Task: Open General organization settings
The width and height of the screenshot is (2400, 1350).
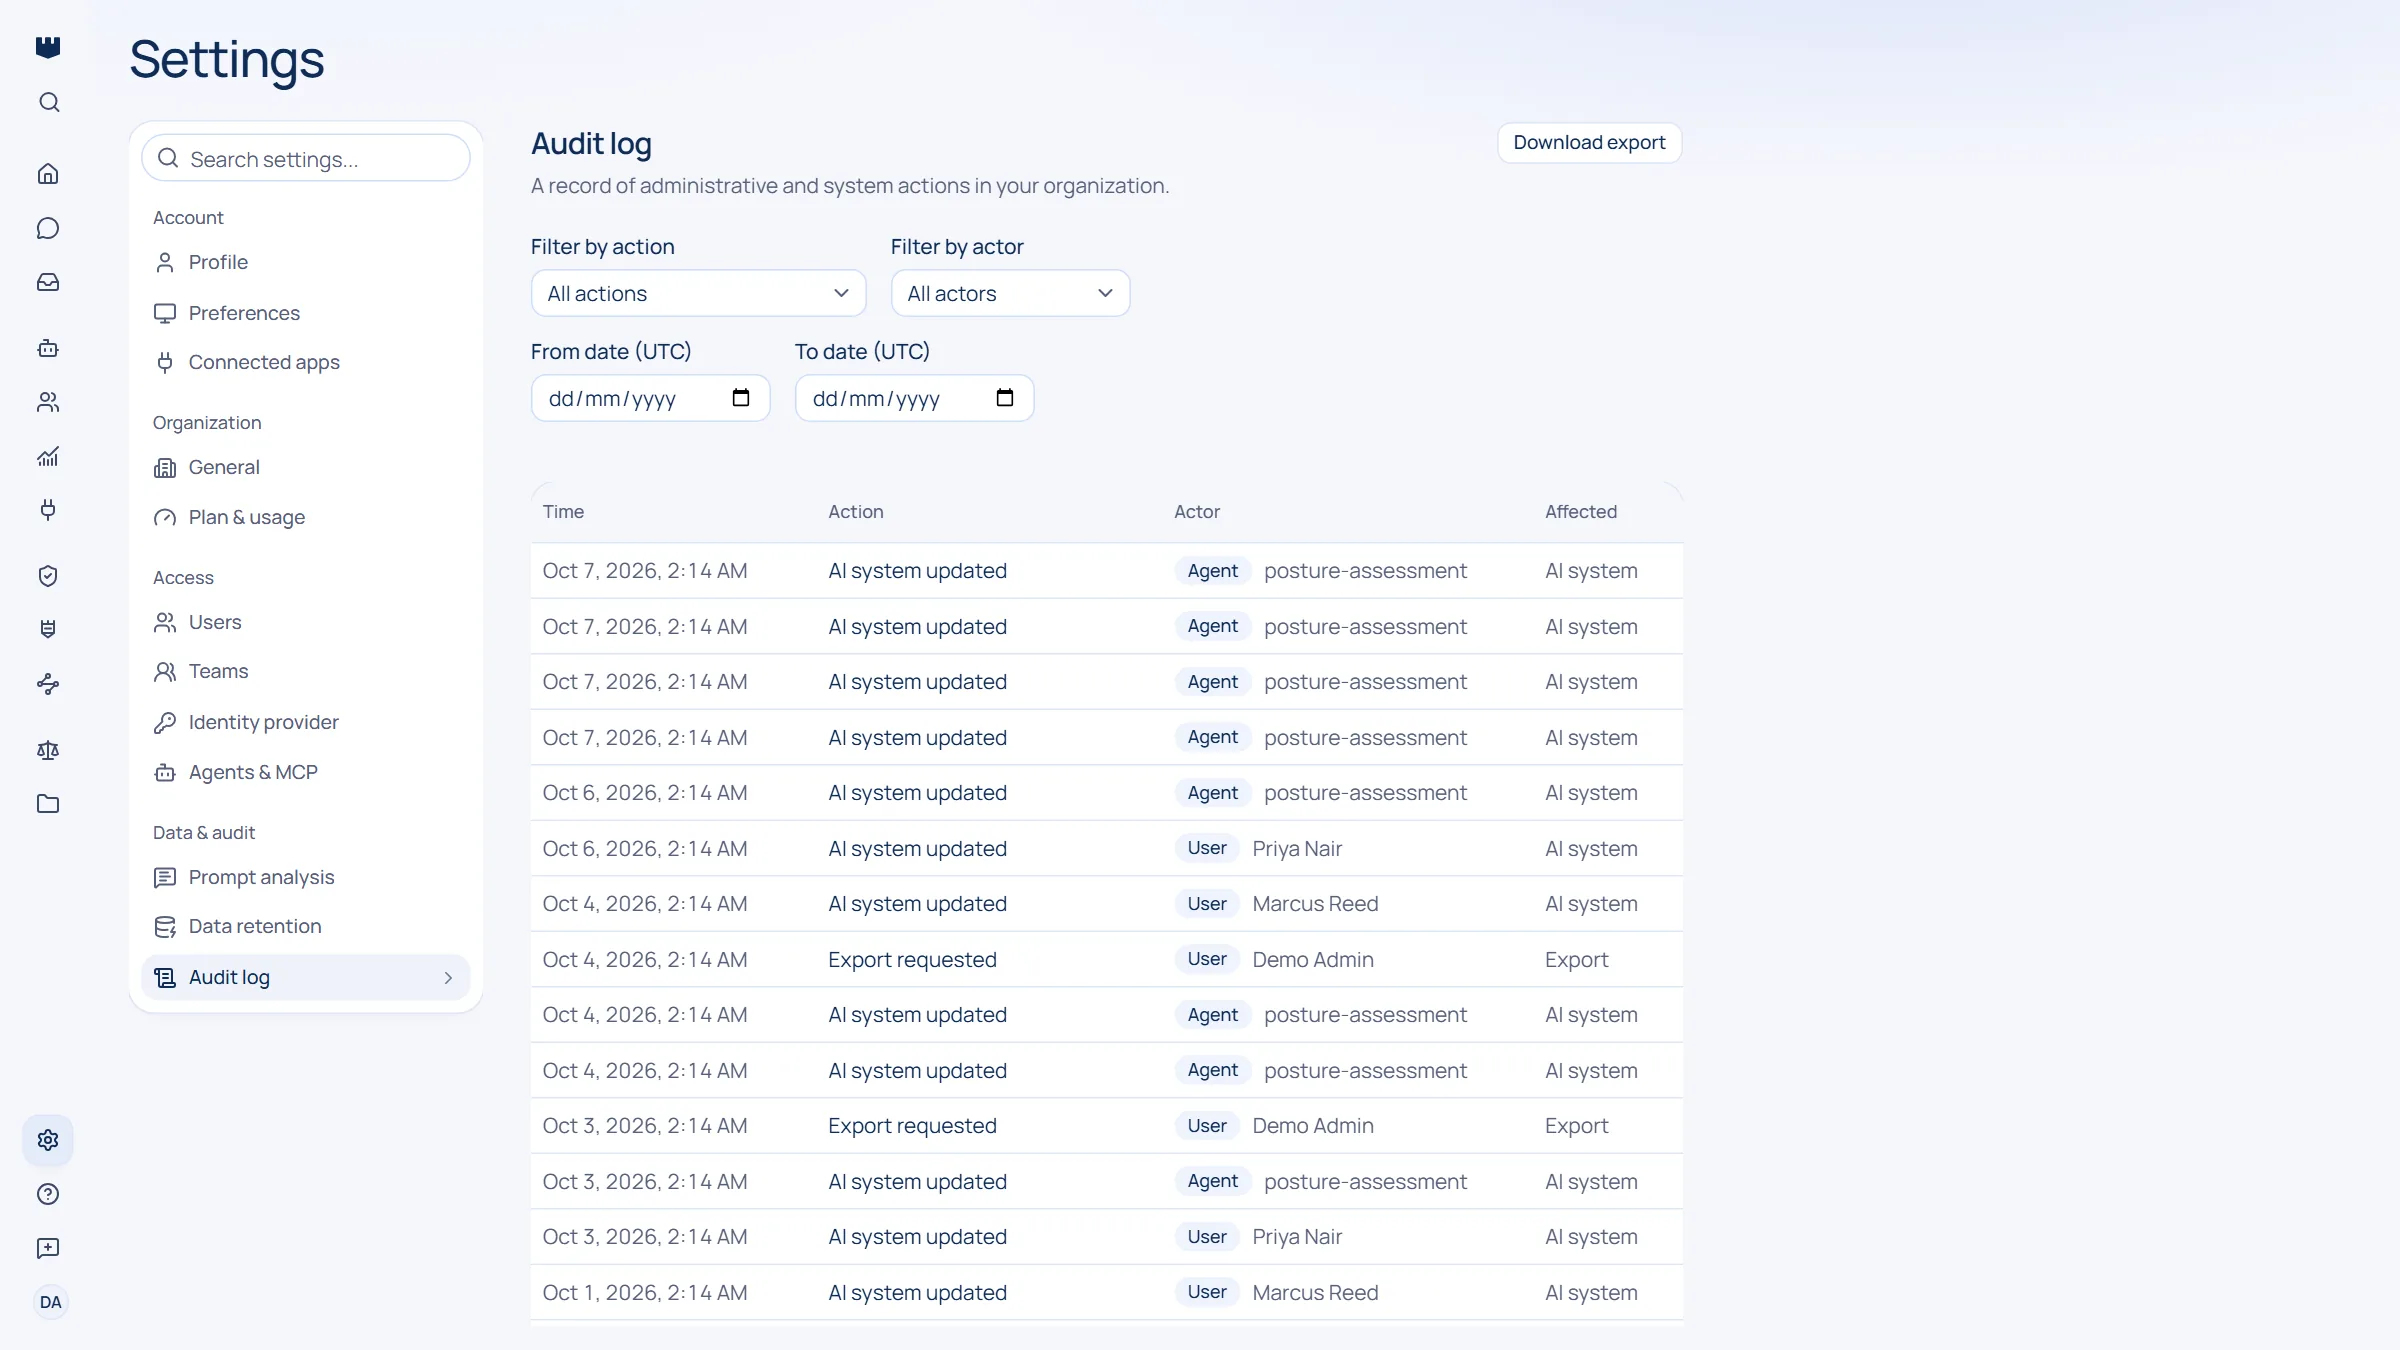Action: [x=305, y=467]
